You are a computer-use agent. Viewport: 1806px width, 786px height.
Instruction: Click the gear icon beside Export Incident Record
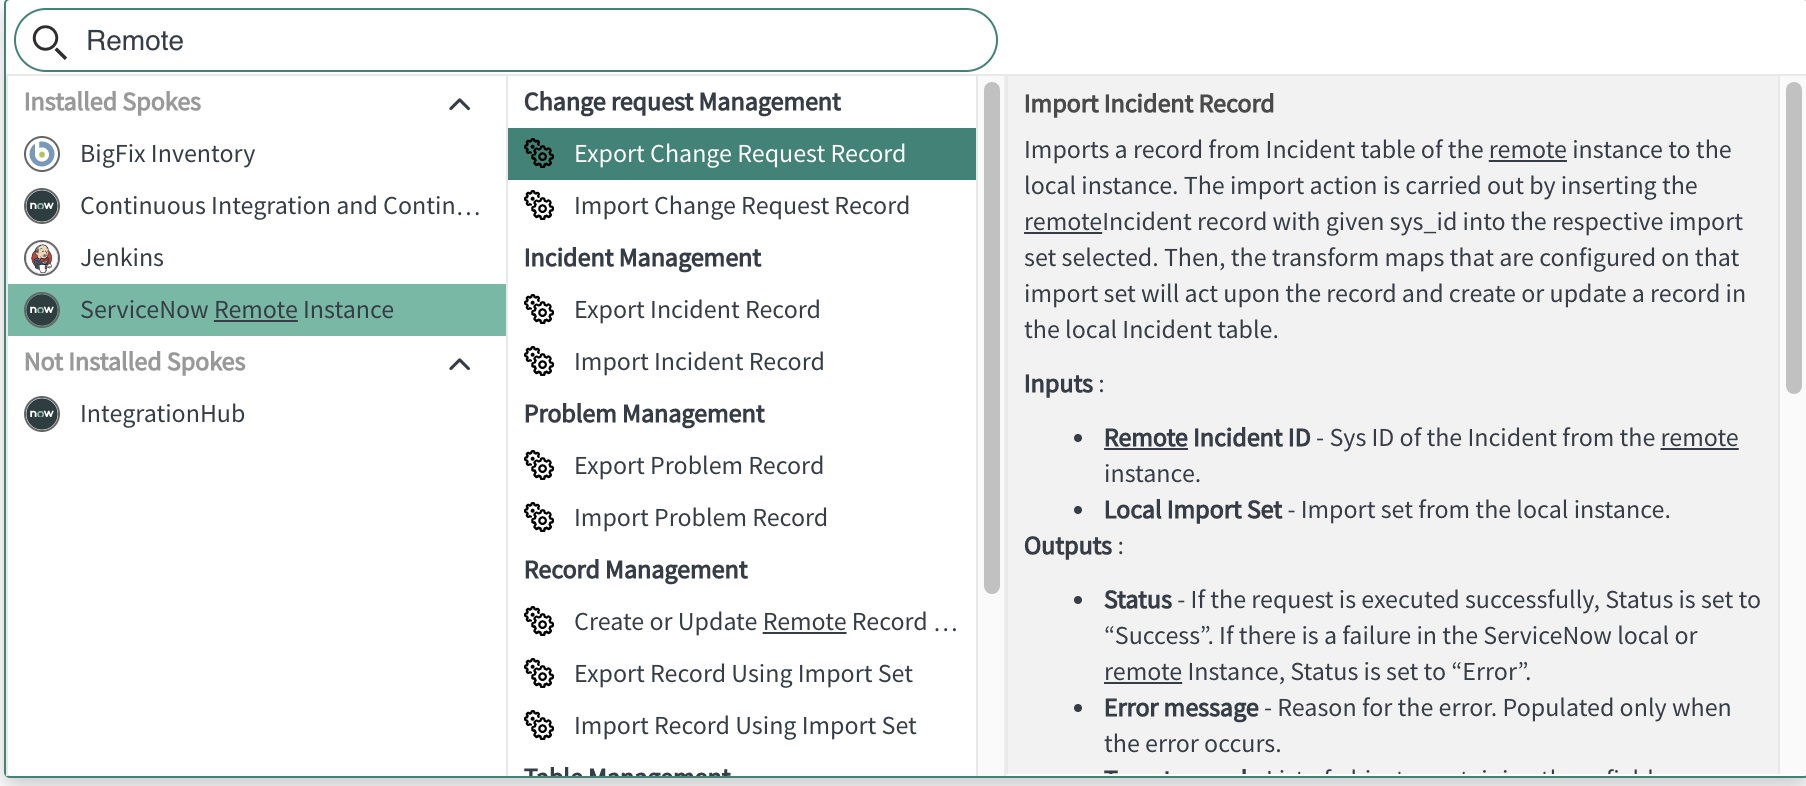pyautogui.click(x=539, y=310)
